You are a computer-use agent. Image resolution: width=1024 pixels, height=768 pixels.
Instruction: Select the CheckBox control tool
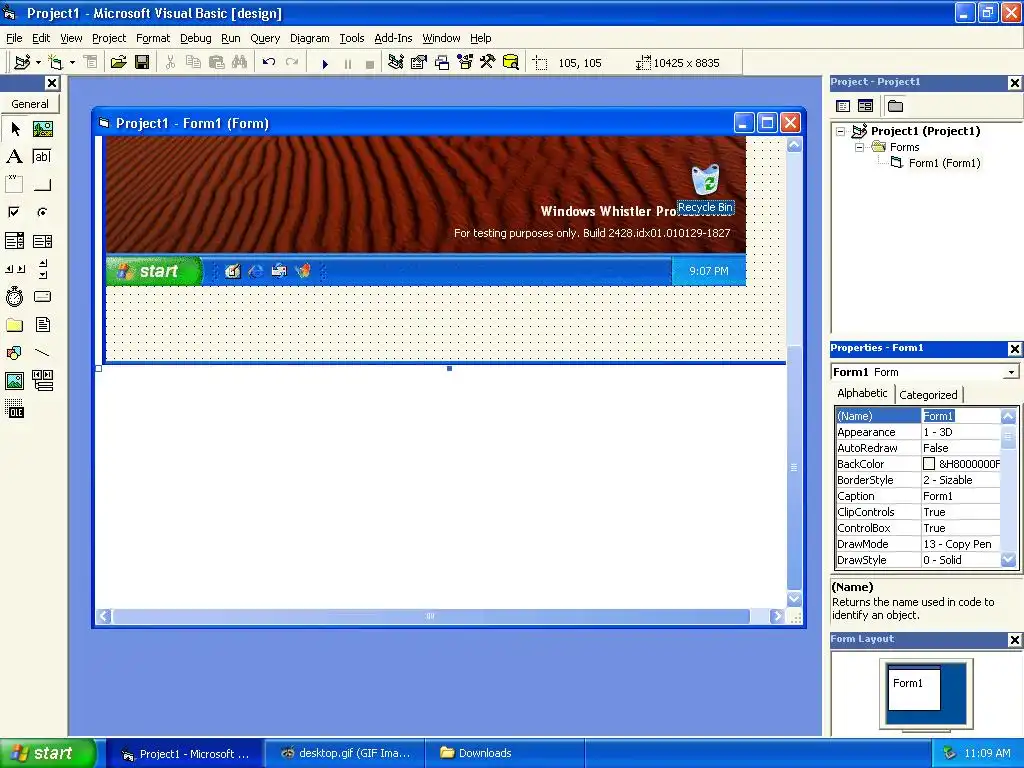tap(15, 212)
